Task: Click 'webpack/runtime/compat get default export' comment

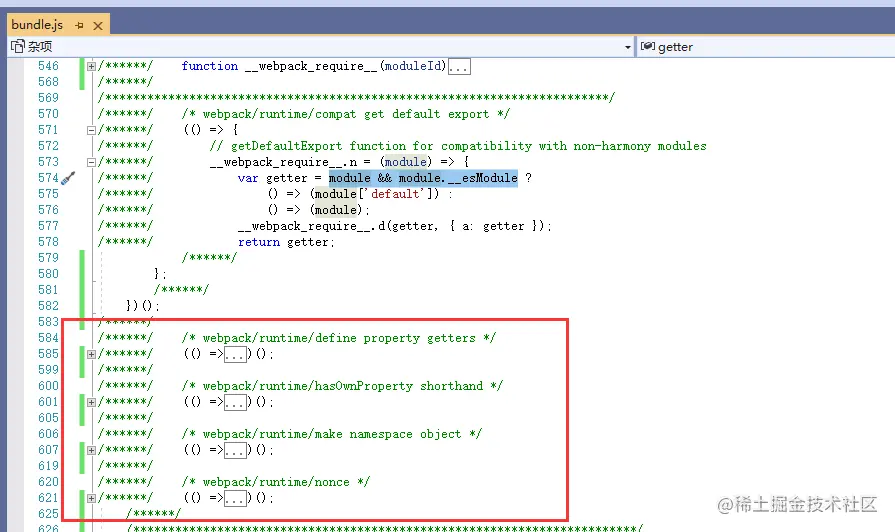Action: [x=345, y=114]
